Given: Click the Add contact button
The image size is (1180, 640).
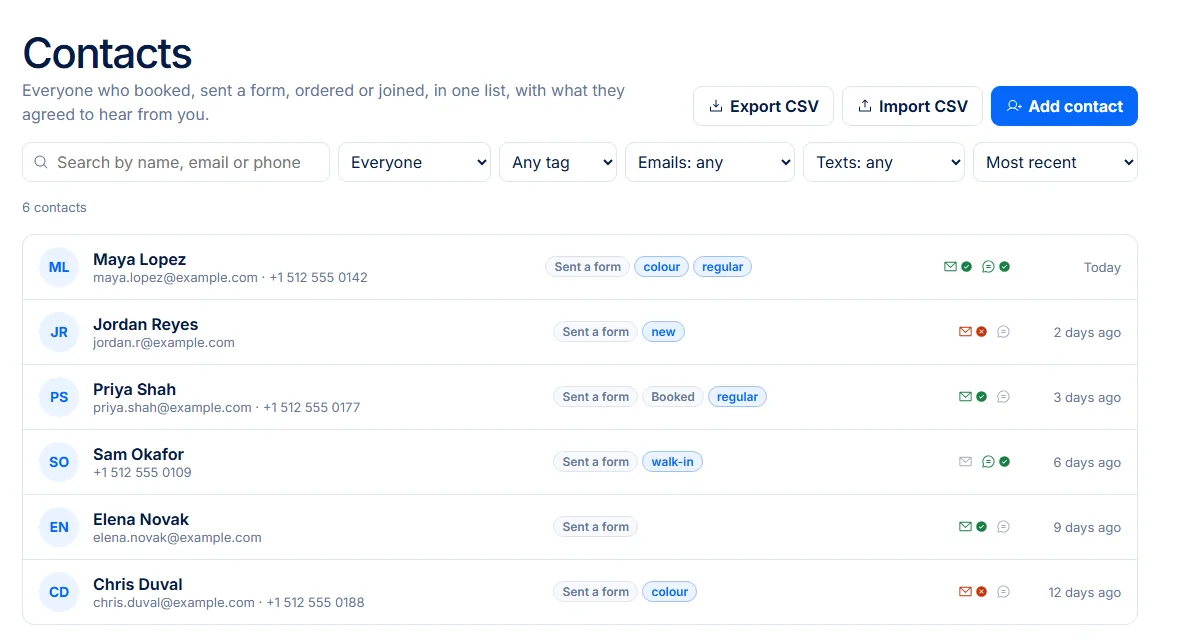Looking at the screenshot, I should 1064,106.
